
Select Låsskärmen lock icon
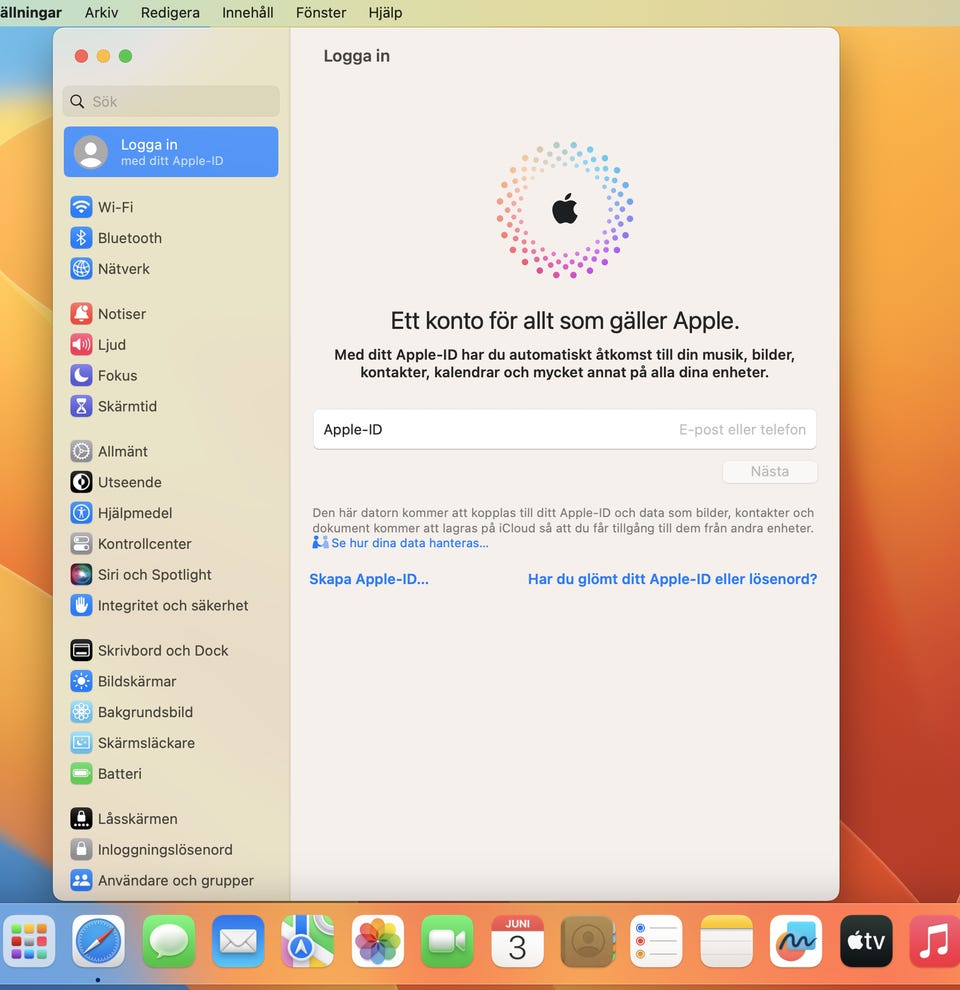[81, 819]
